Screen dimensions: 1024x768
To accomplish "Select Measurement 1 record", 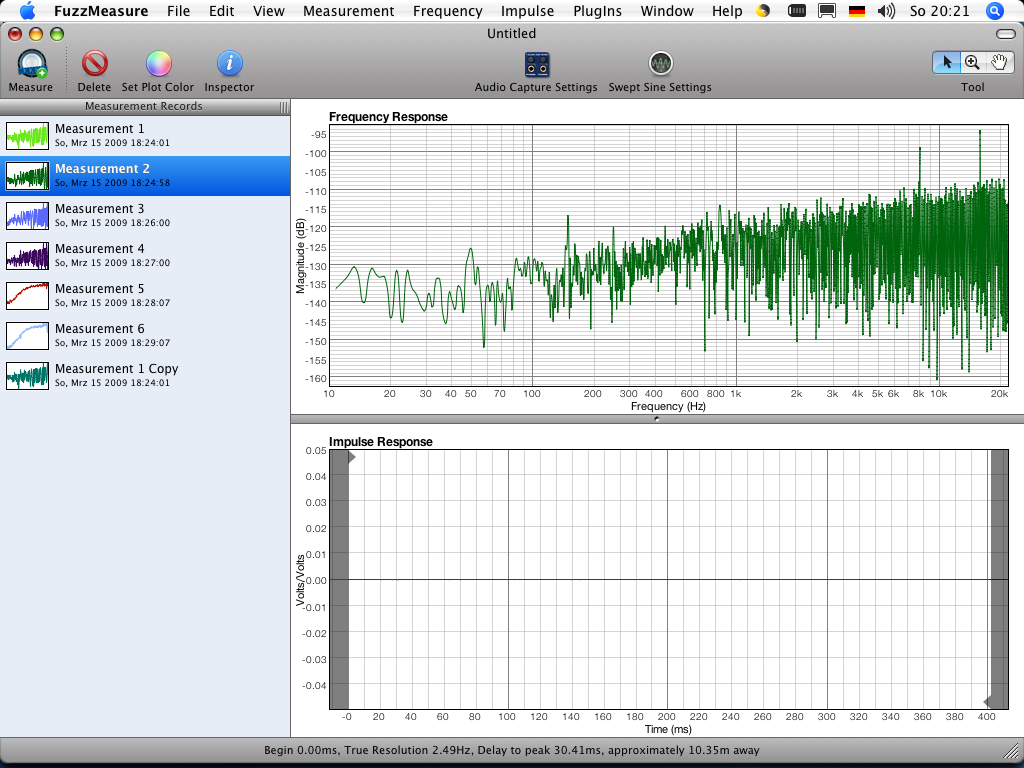I will 145,136.
